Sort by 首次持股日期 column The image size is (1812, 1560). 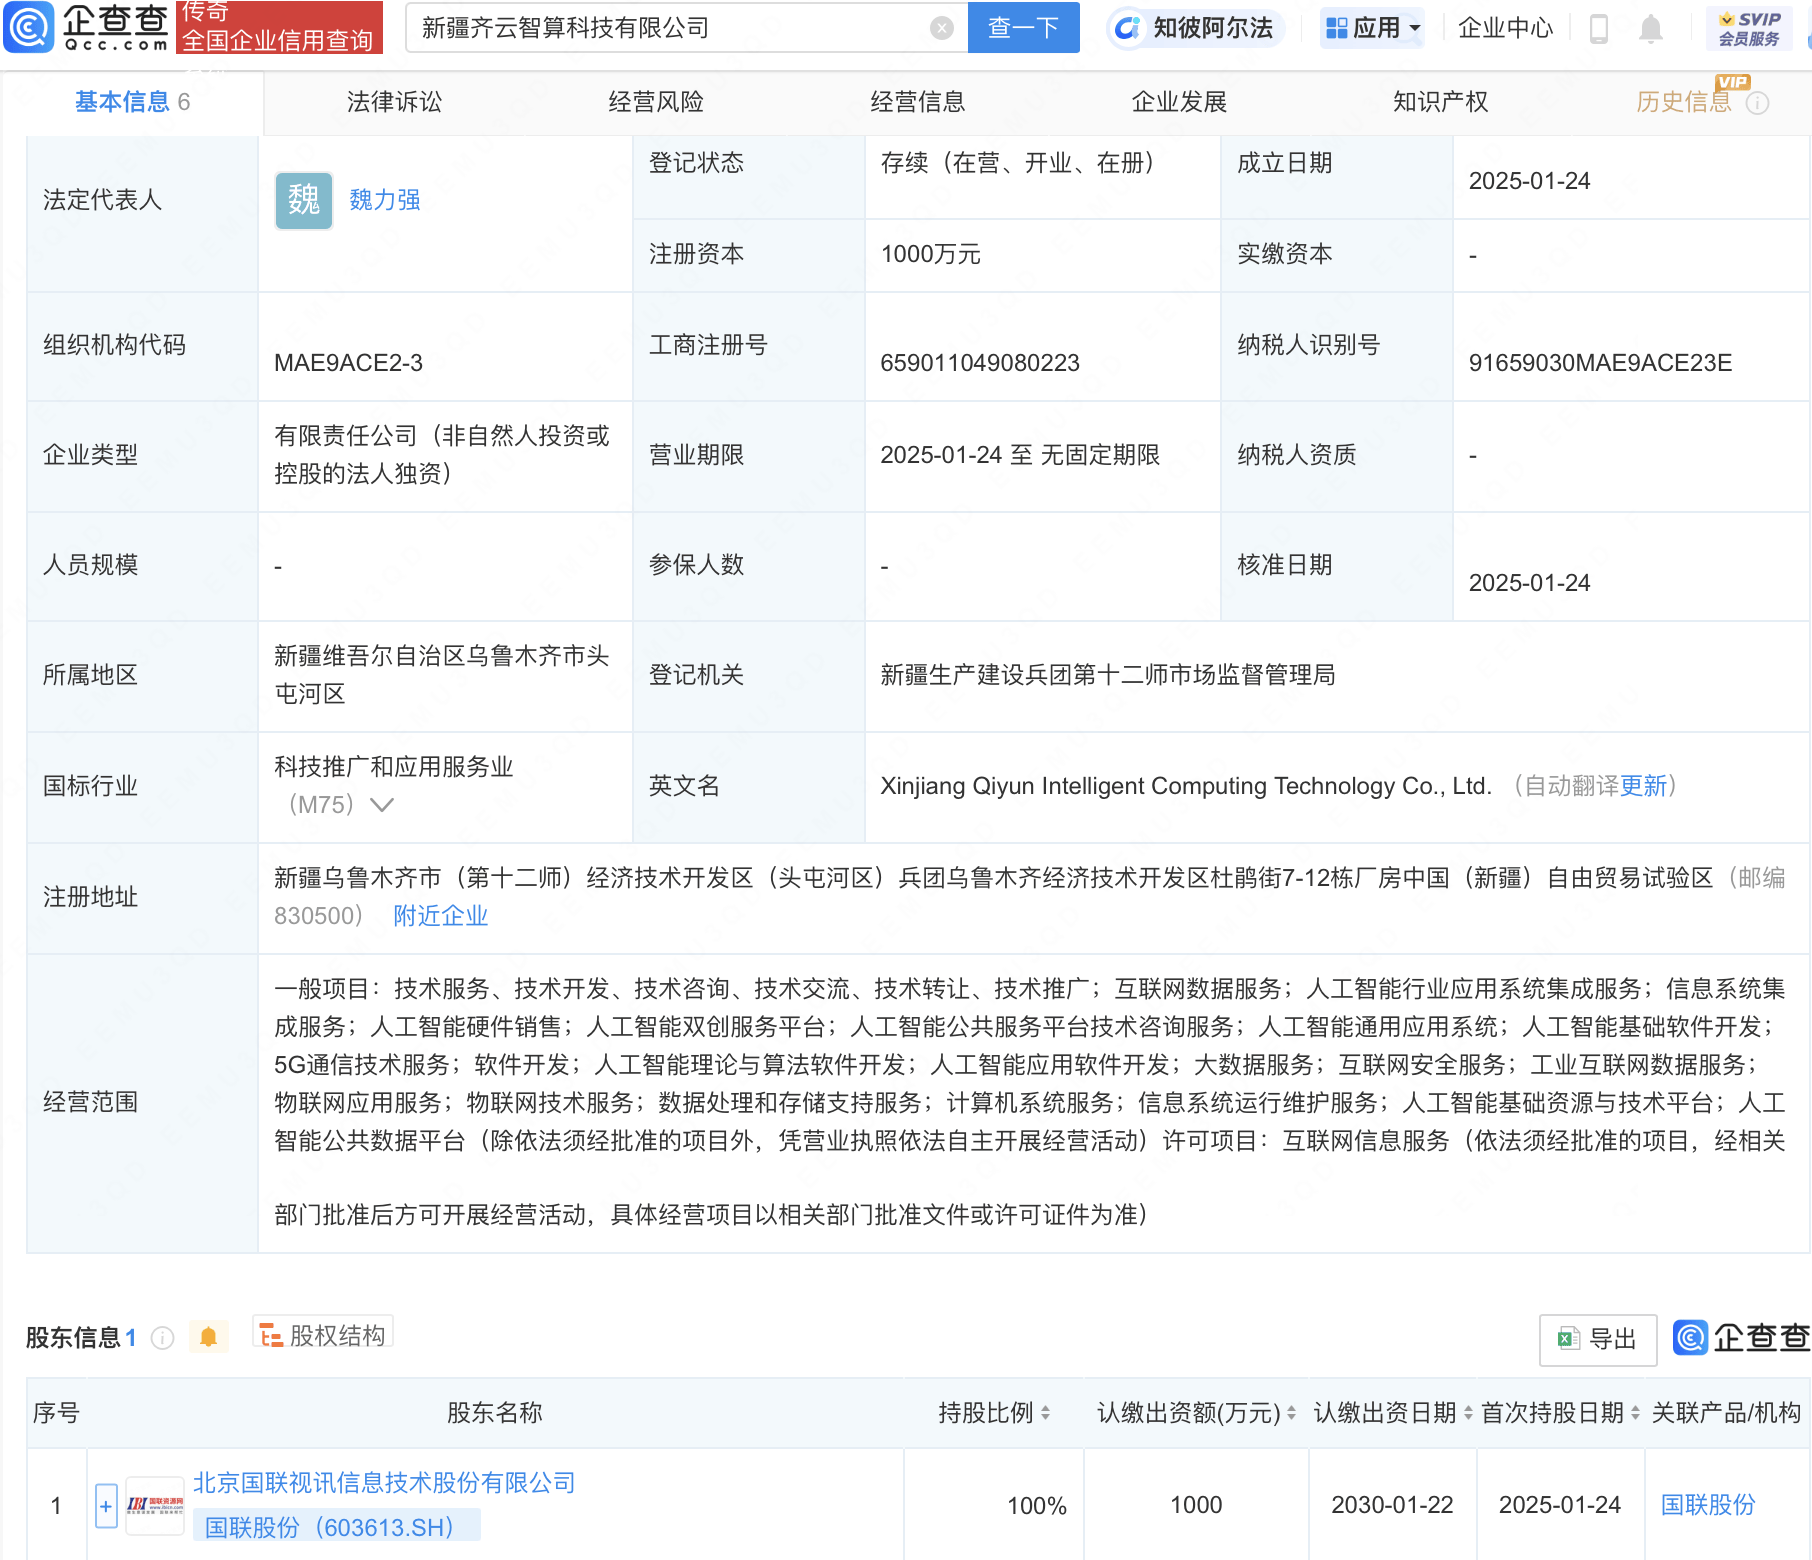click(x=1635, y=1413)
